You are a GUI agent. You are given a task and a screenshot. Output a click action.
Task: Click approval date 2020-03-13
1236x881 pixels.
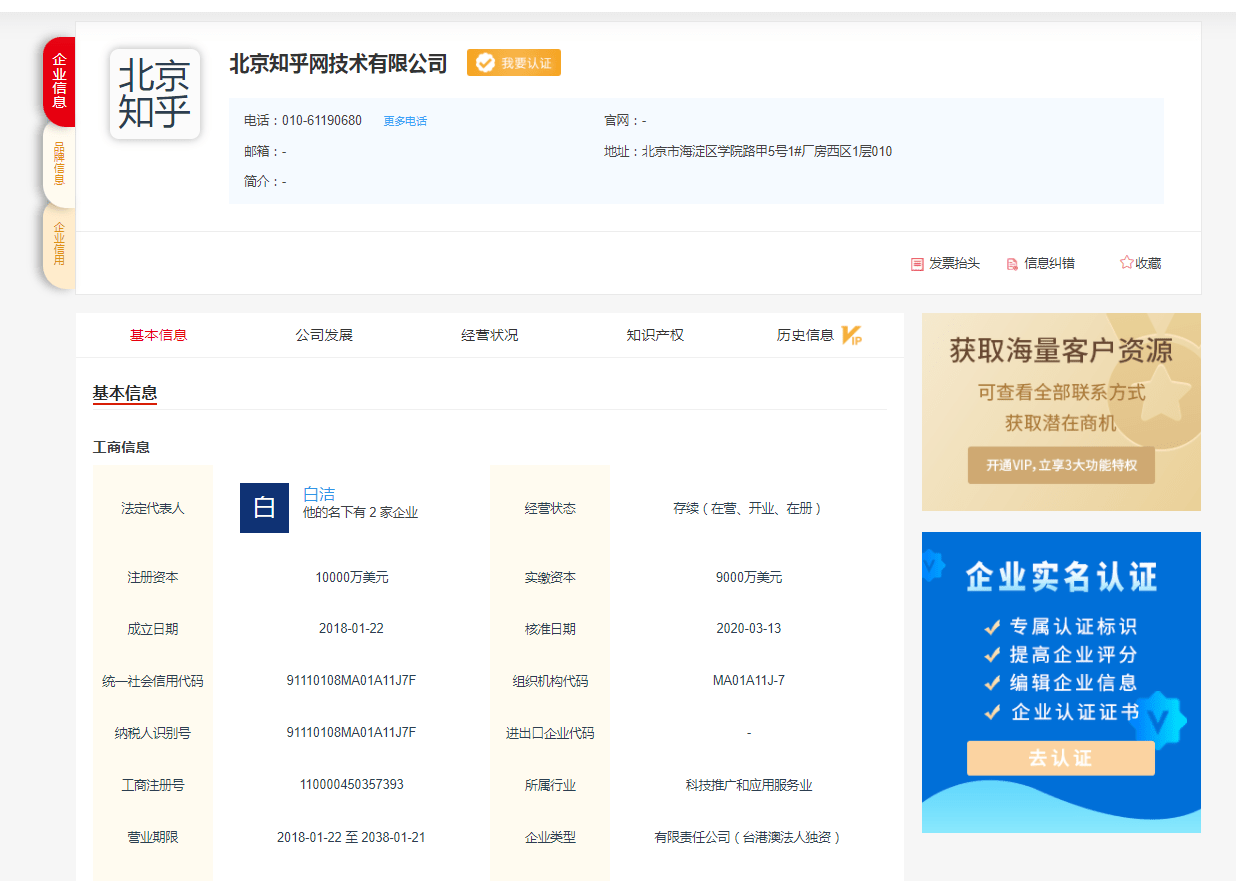coord(749,629)
